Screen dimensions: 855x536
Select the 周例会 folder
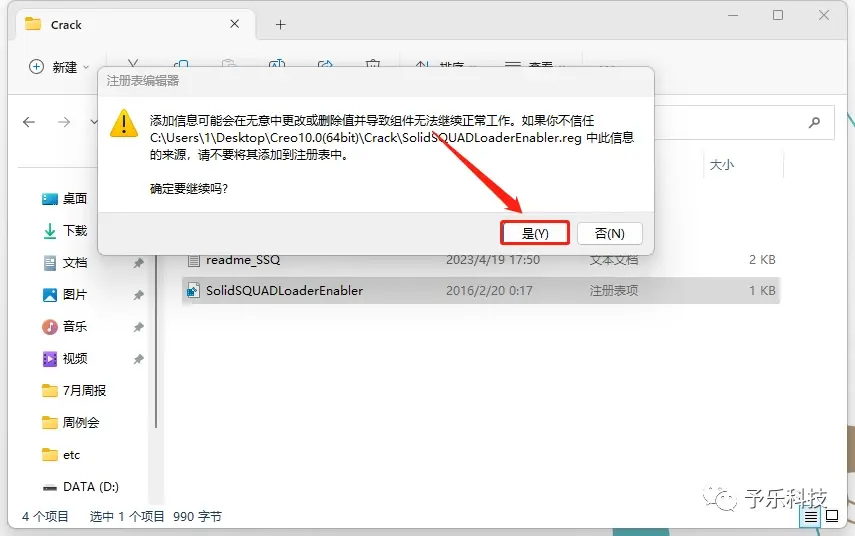coord(70,423)
